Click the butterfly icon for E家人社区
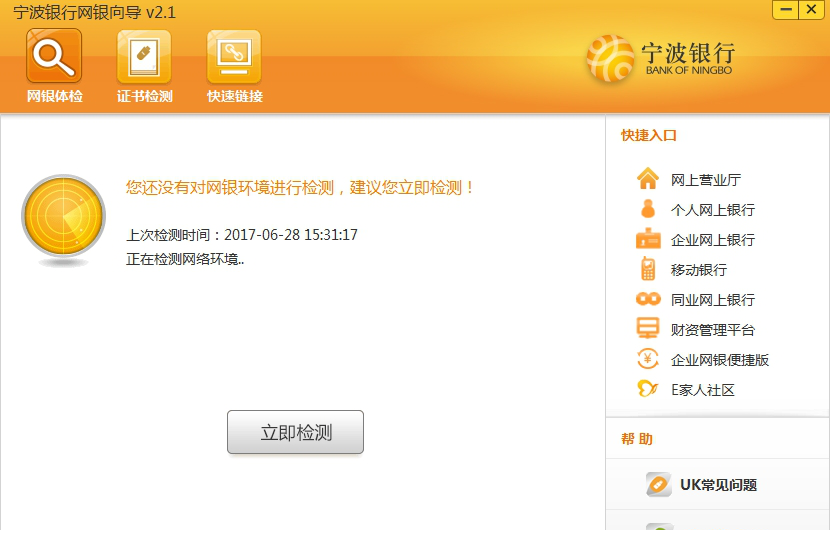Viewport: 830px width, 551px height. [648, 389]
